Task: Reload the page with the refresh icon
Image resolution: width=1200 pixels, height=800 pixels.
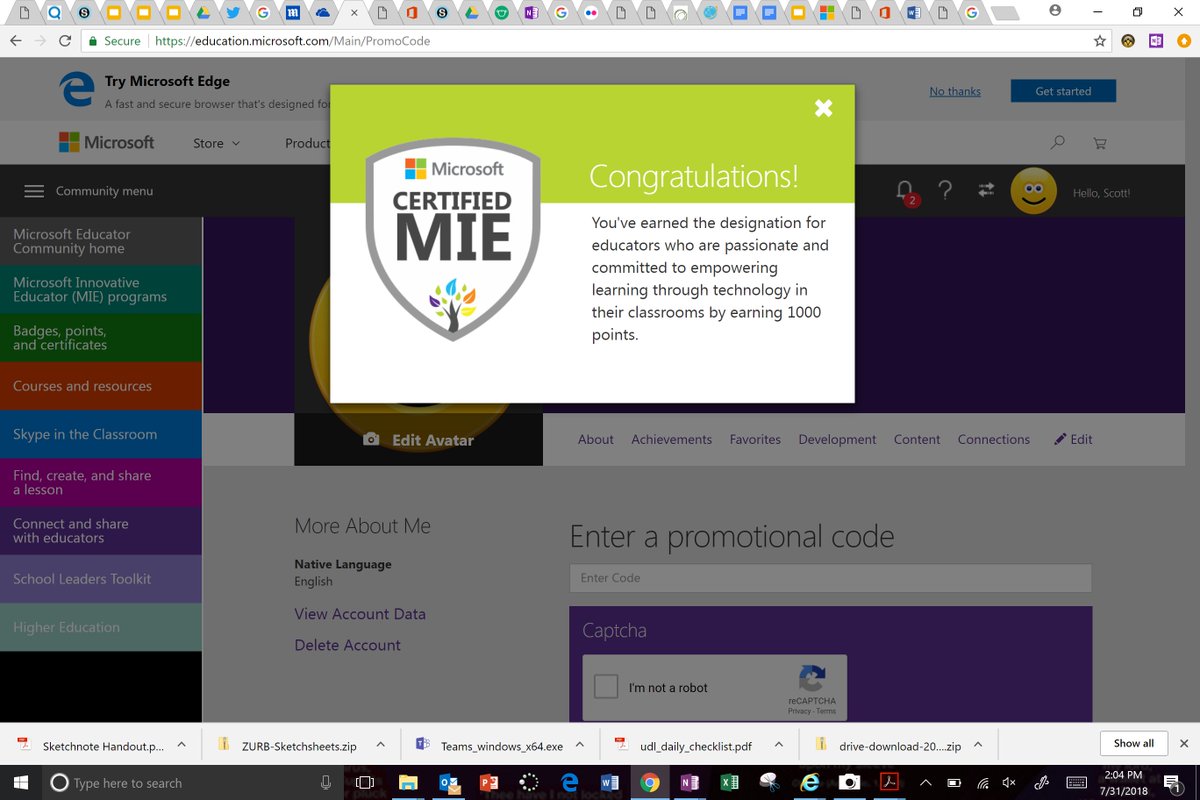Action: point(65,41)
